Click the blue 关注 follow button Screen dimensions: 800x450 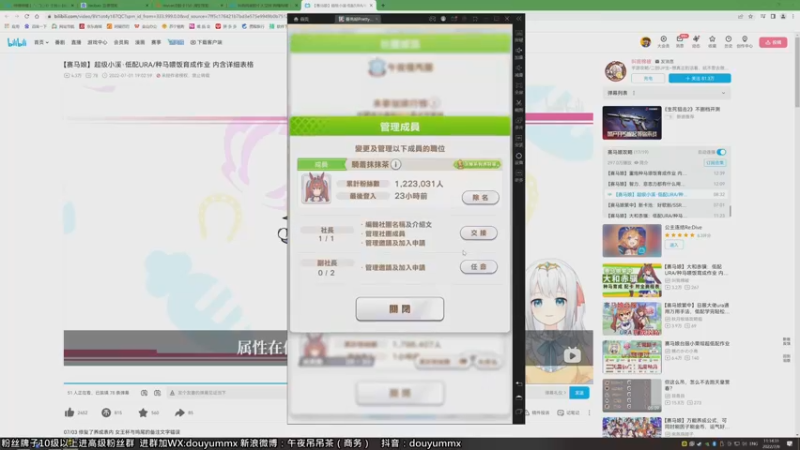coord(699,79)
